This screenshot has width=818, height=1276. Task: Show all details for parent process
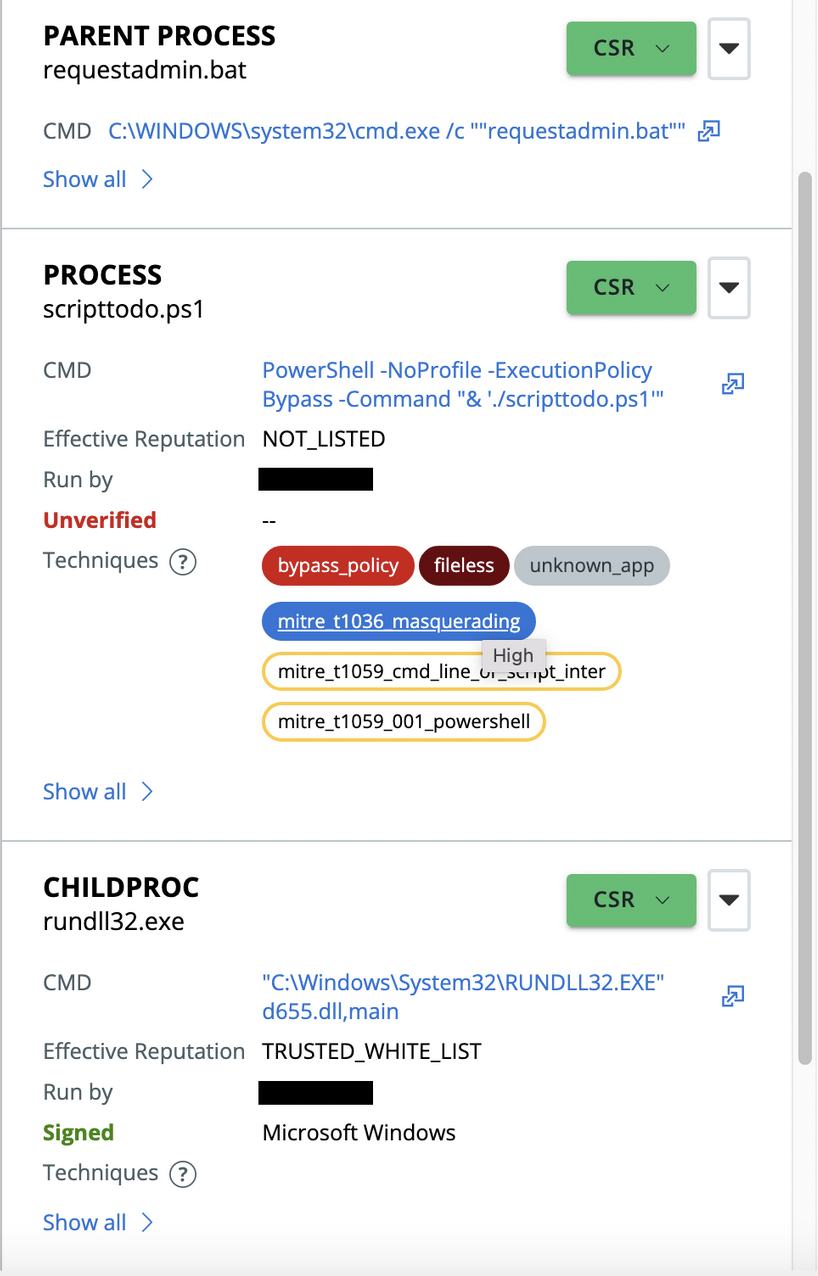[x=98, y=180]
